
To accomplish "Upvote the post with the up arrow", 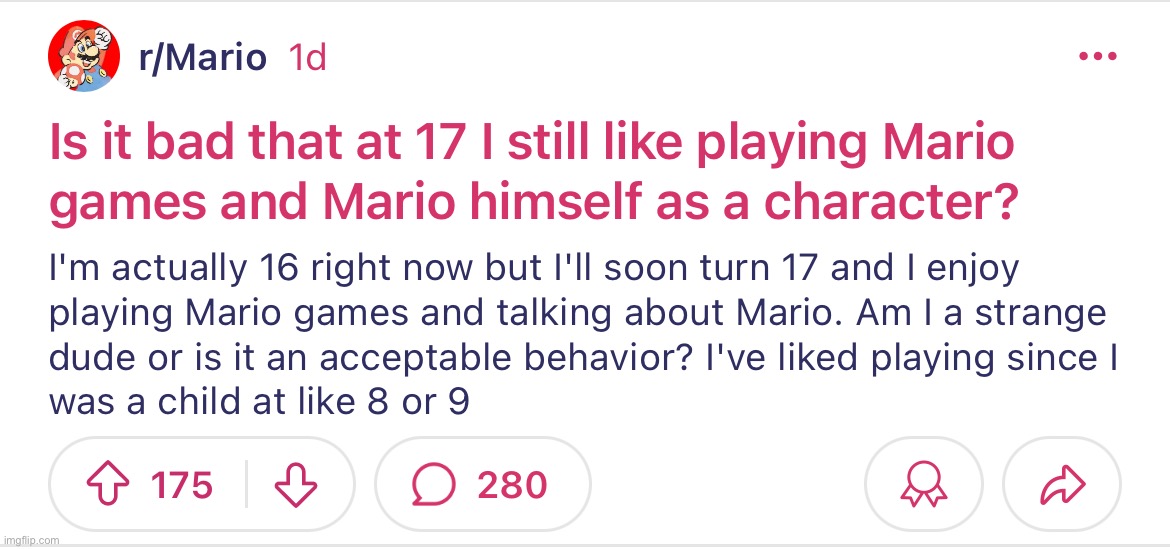I will point(108,485).
